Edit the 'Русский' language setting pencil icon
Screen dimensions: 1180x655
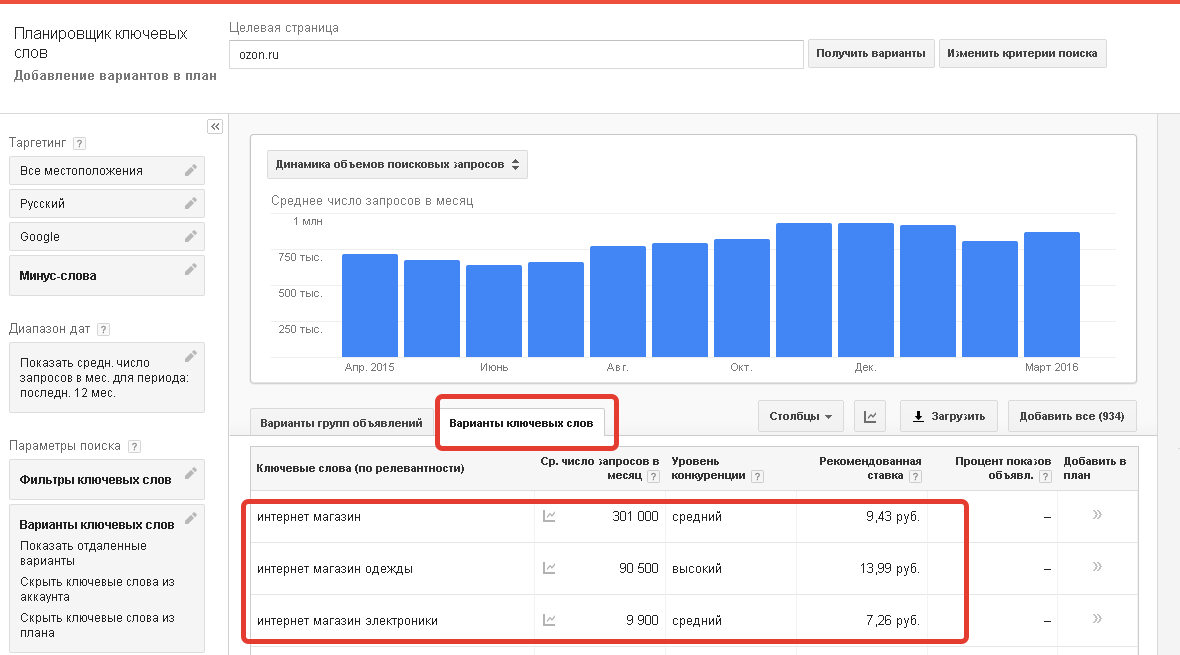(191, 203)
